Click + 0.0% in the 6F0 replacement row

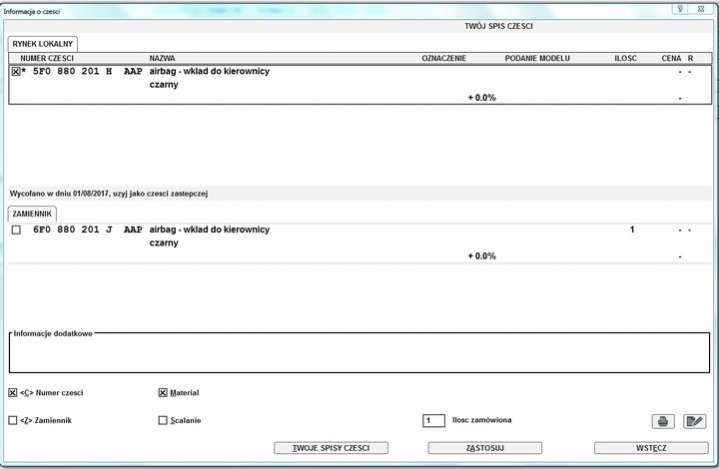click(482, 256)
